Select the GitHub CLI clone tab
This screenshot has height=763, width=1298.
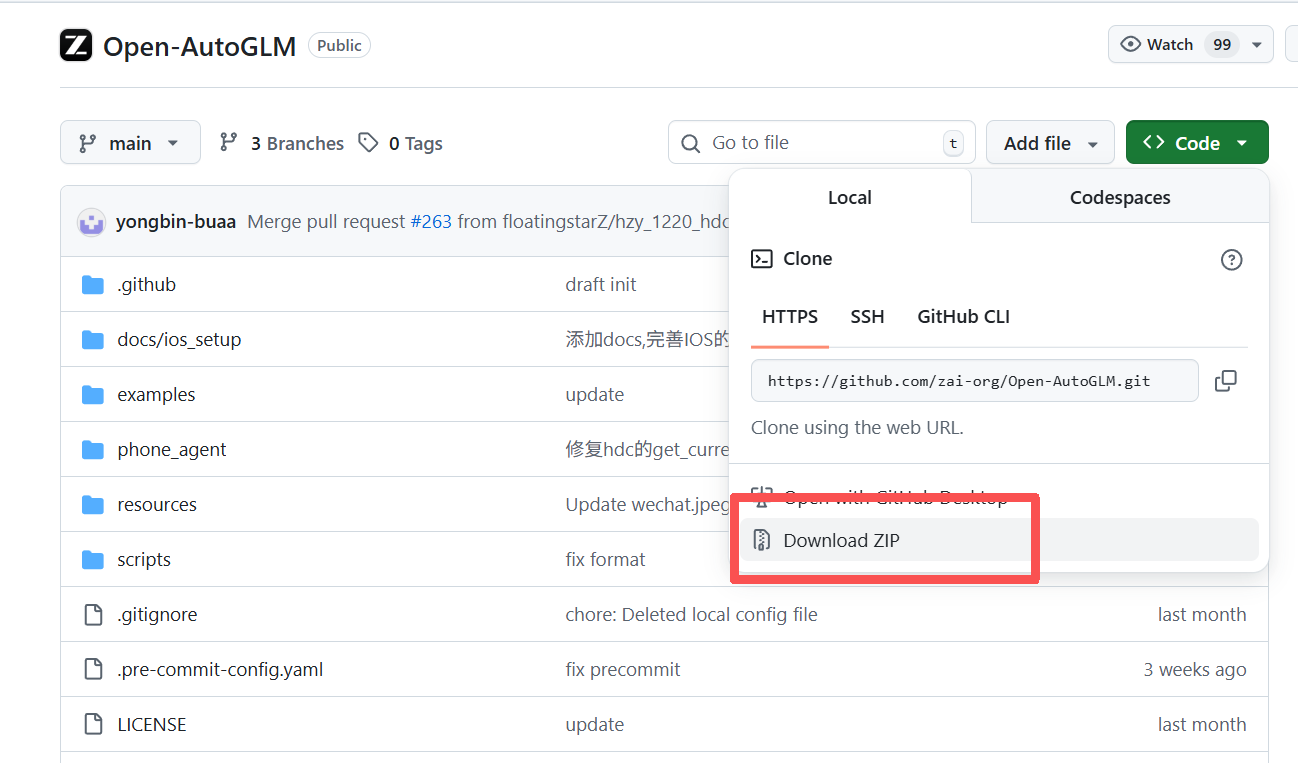pos(963,317)
